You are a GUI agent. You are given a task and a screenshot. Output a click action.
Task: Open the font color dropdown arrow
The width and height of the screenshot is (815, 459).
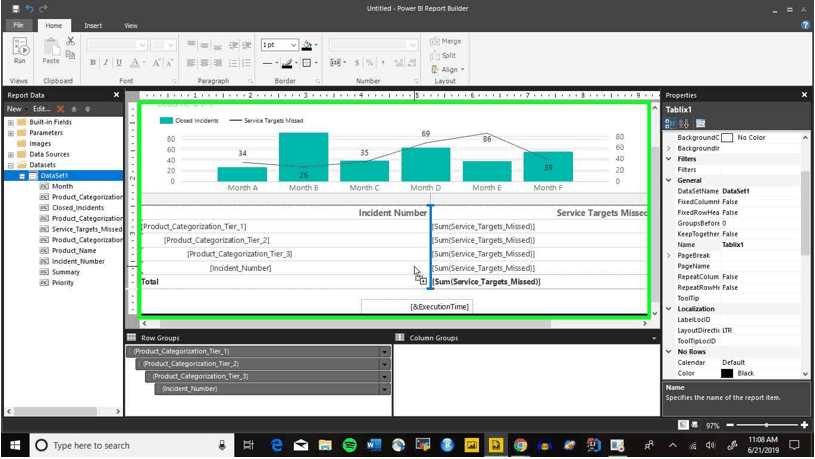coord(144,63)
